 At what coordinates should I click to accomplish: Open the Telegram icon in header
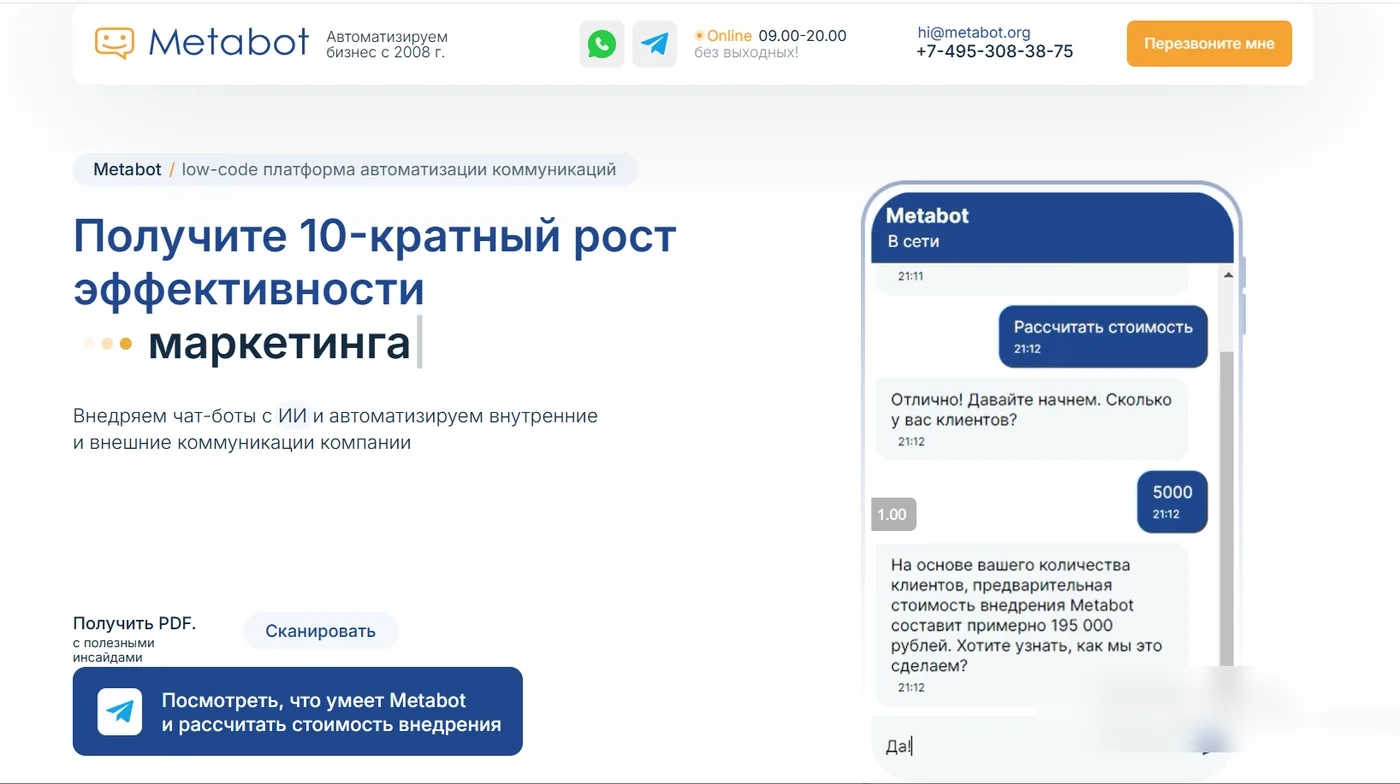(x=655, y=44)
